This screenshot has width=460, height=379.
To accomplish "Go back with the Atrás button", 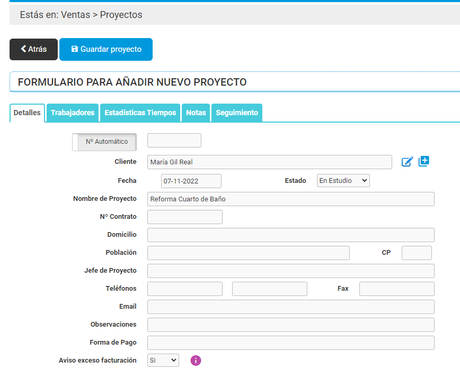I will coord(34,49).
